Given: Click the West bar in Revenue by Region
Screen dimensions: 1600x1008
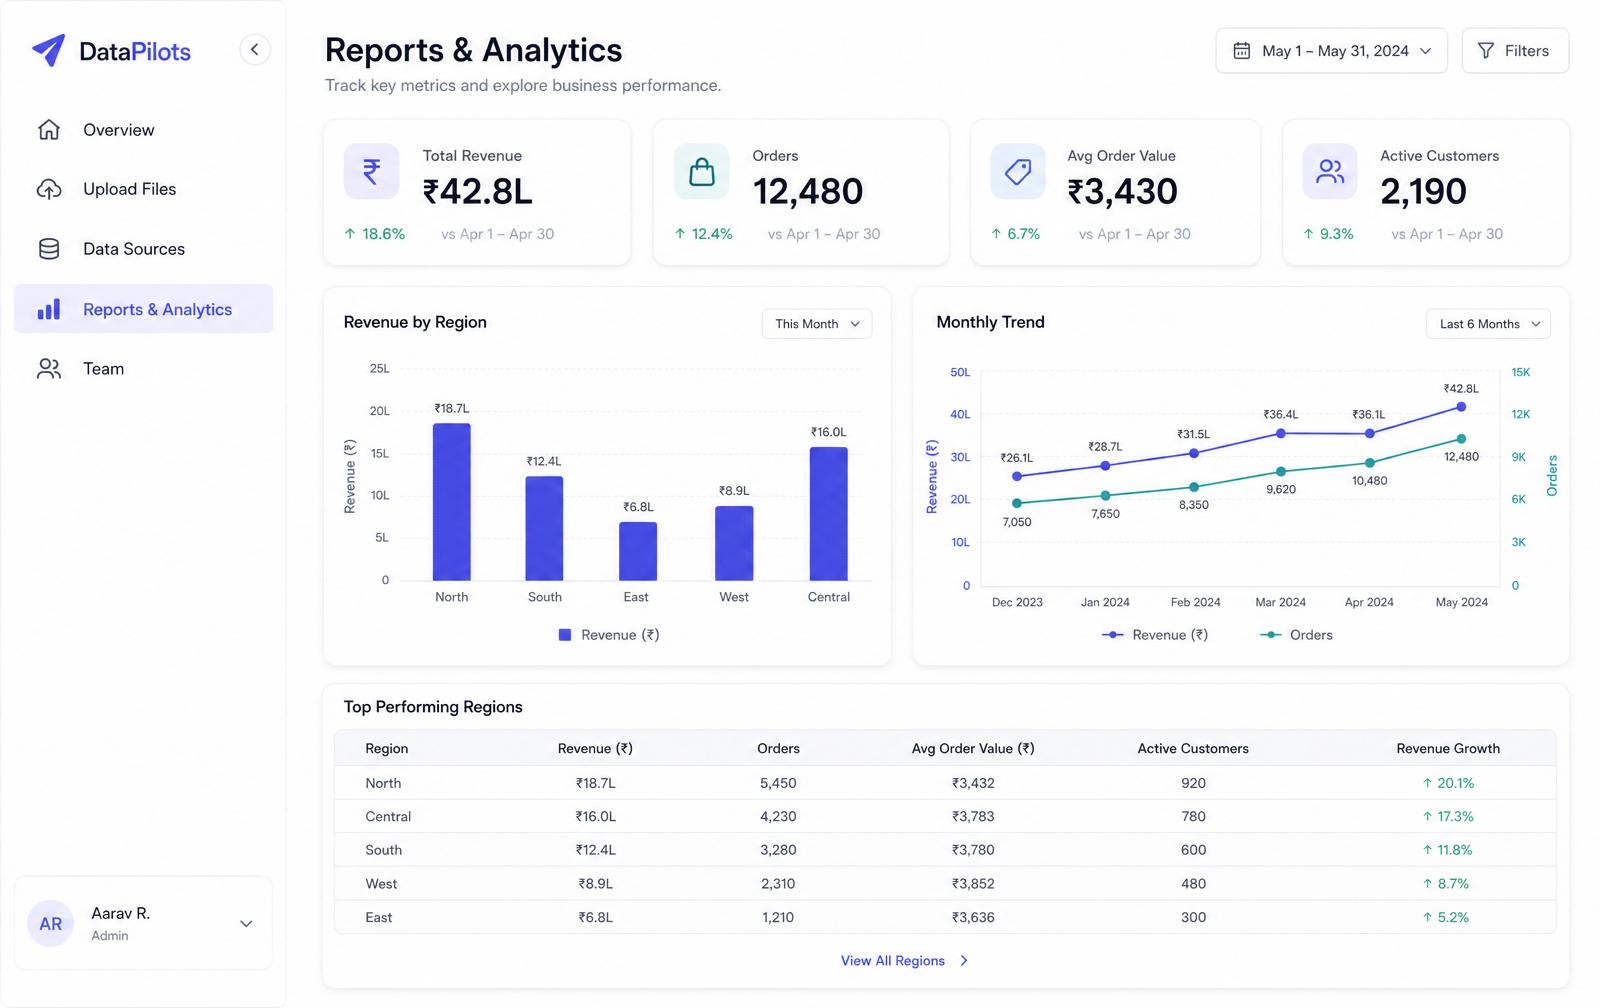Looking at the screenshot, I should coord(734,543).
